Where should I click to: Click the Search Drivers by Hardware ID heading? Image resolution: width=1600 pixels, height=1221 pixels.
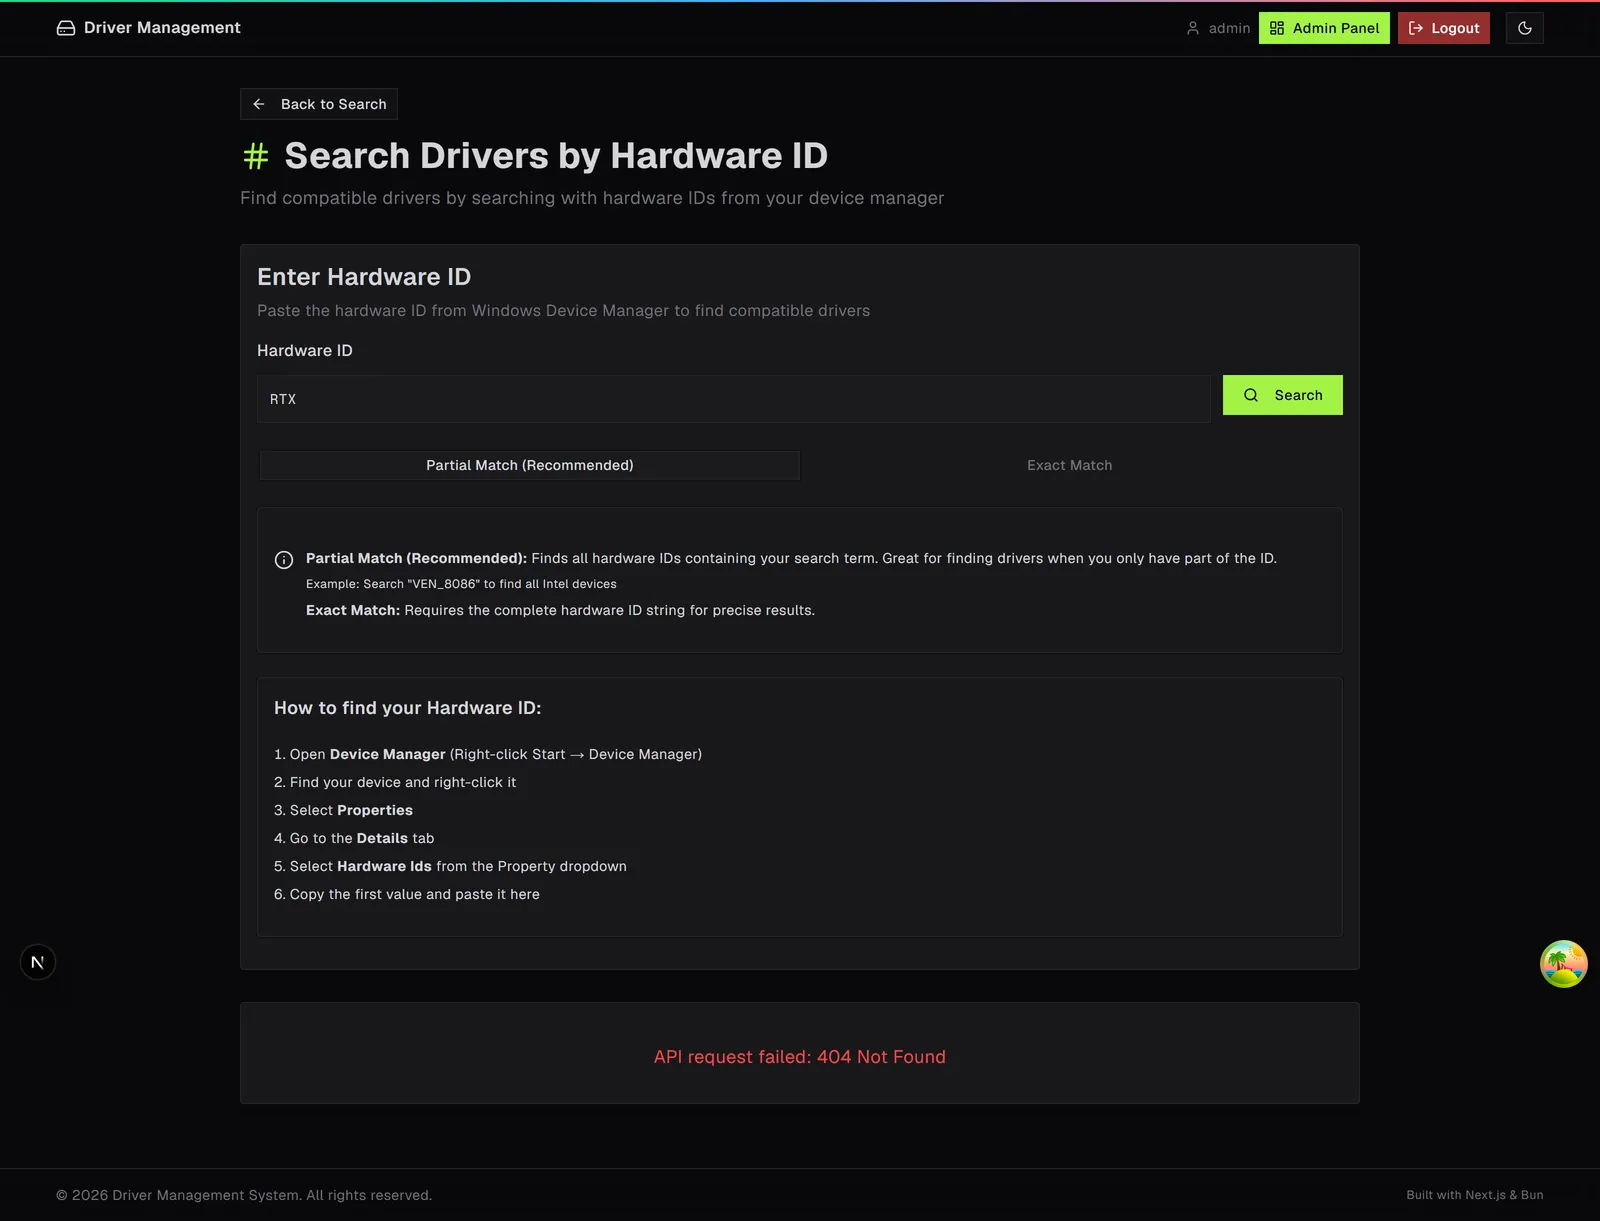(556, 156)
